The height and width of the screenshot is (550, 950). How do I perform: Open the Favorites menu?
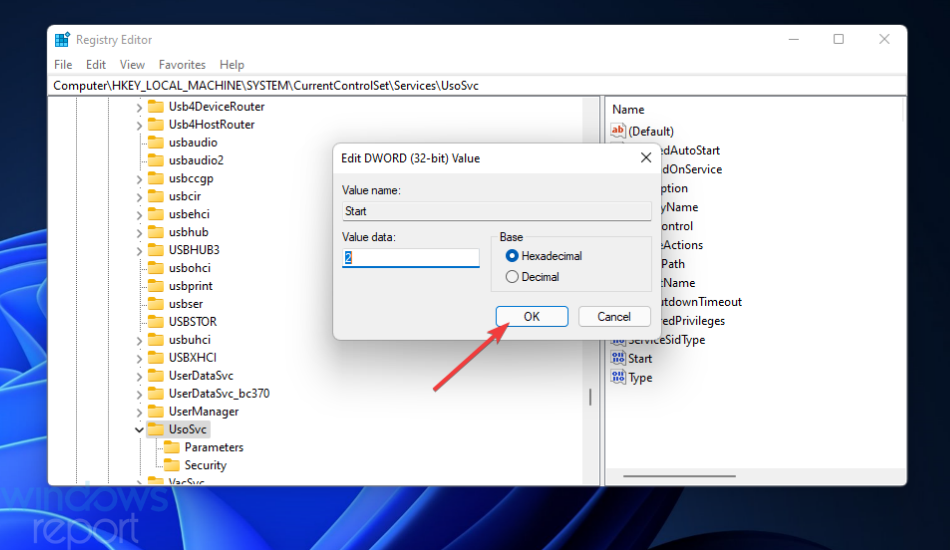click(182, 65)
